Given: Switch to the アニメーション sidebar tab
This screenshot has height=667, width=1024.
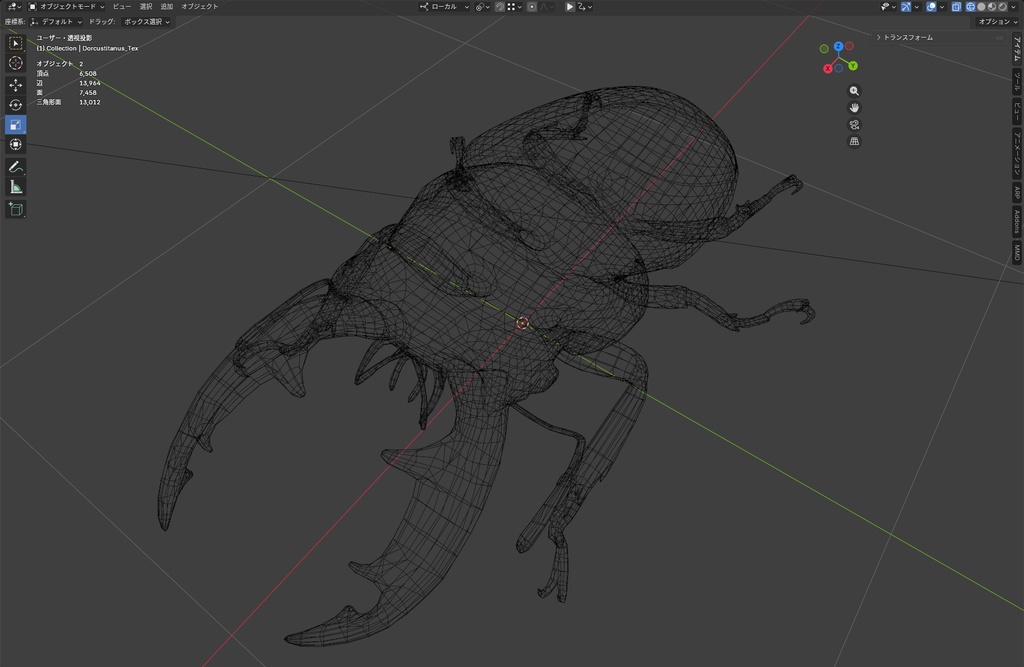Looking at the screenshot, I should (x=1017, y=152).
